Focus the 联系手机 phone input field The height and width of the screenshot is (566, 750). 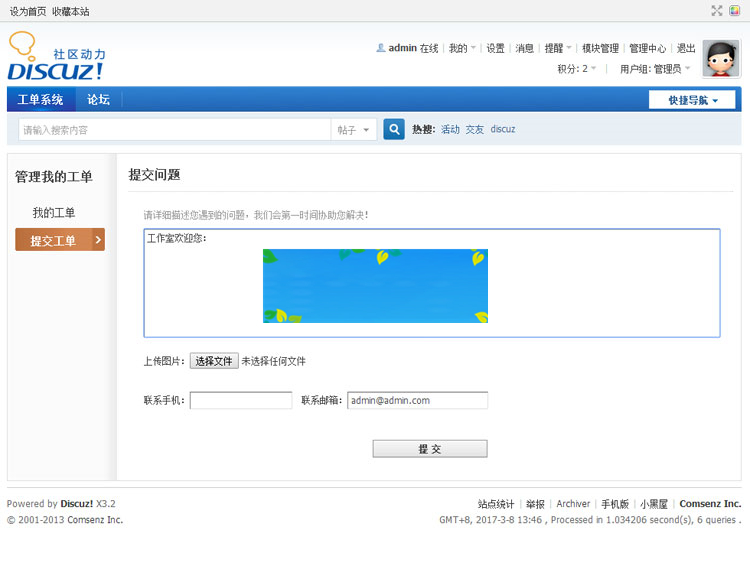point(241,400)
